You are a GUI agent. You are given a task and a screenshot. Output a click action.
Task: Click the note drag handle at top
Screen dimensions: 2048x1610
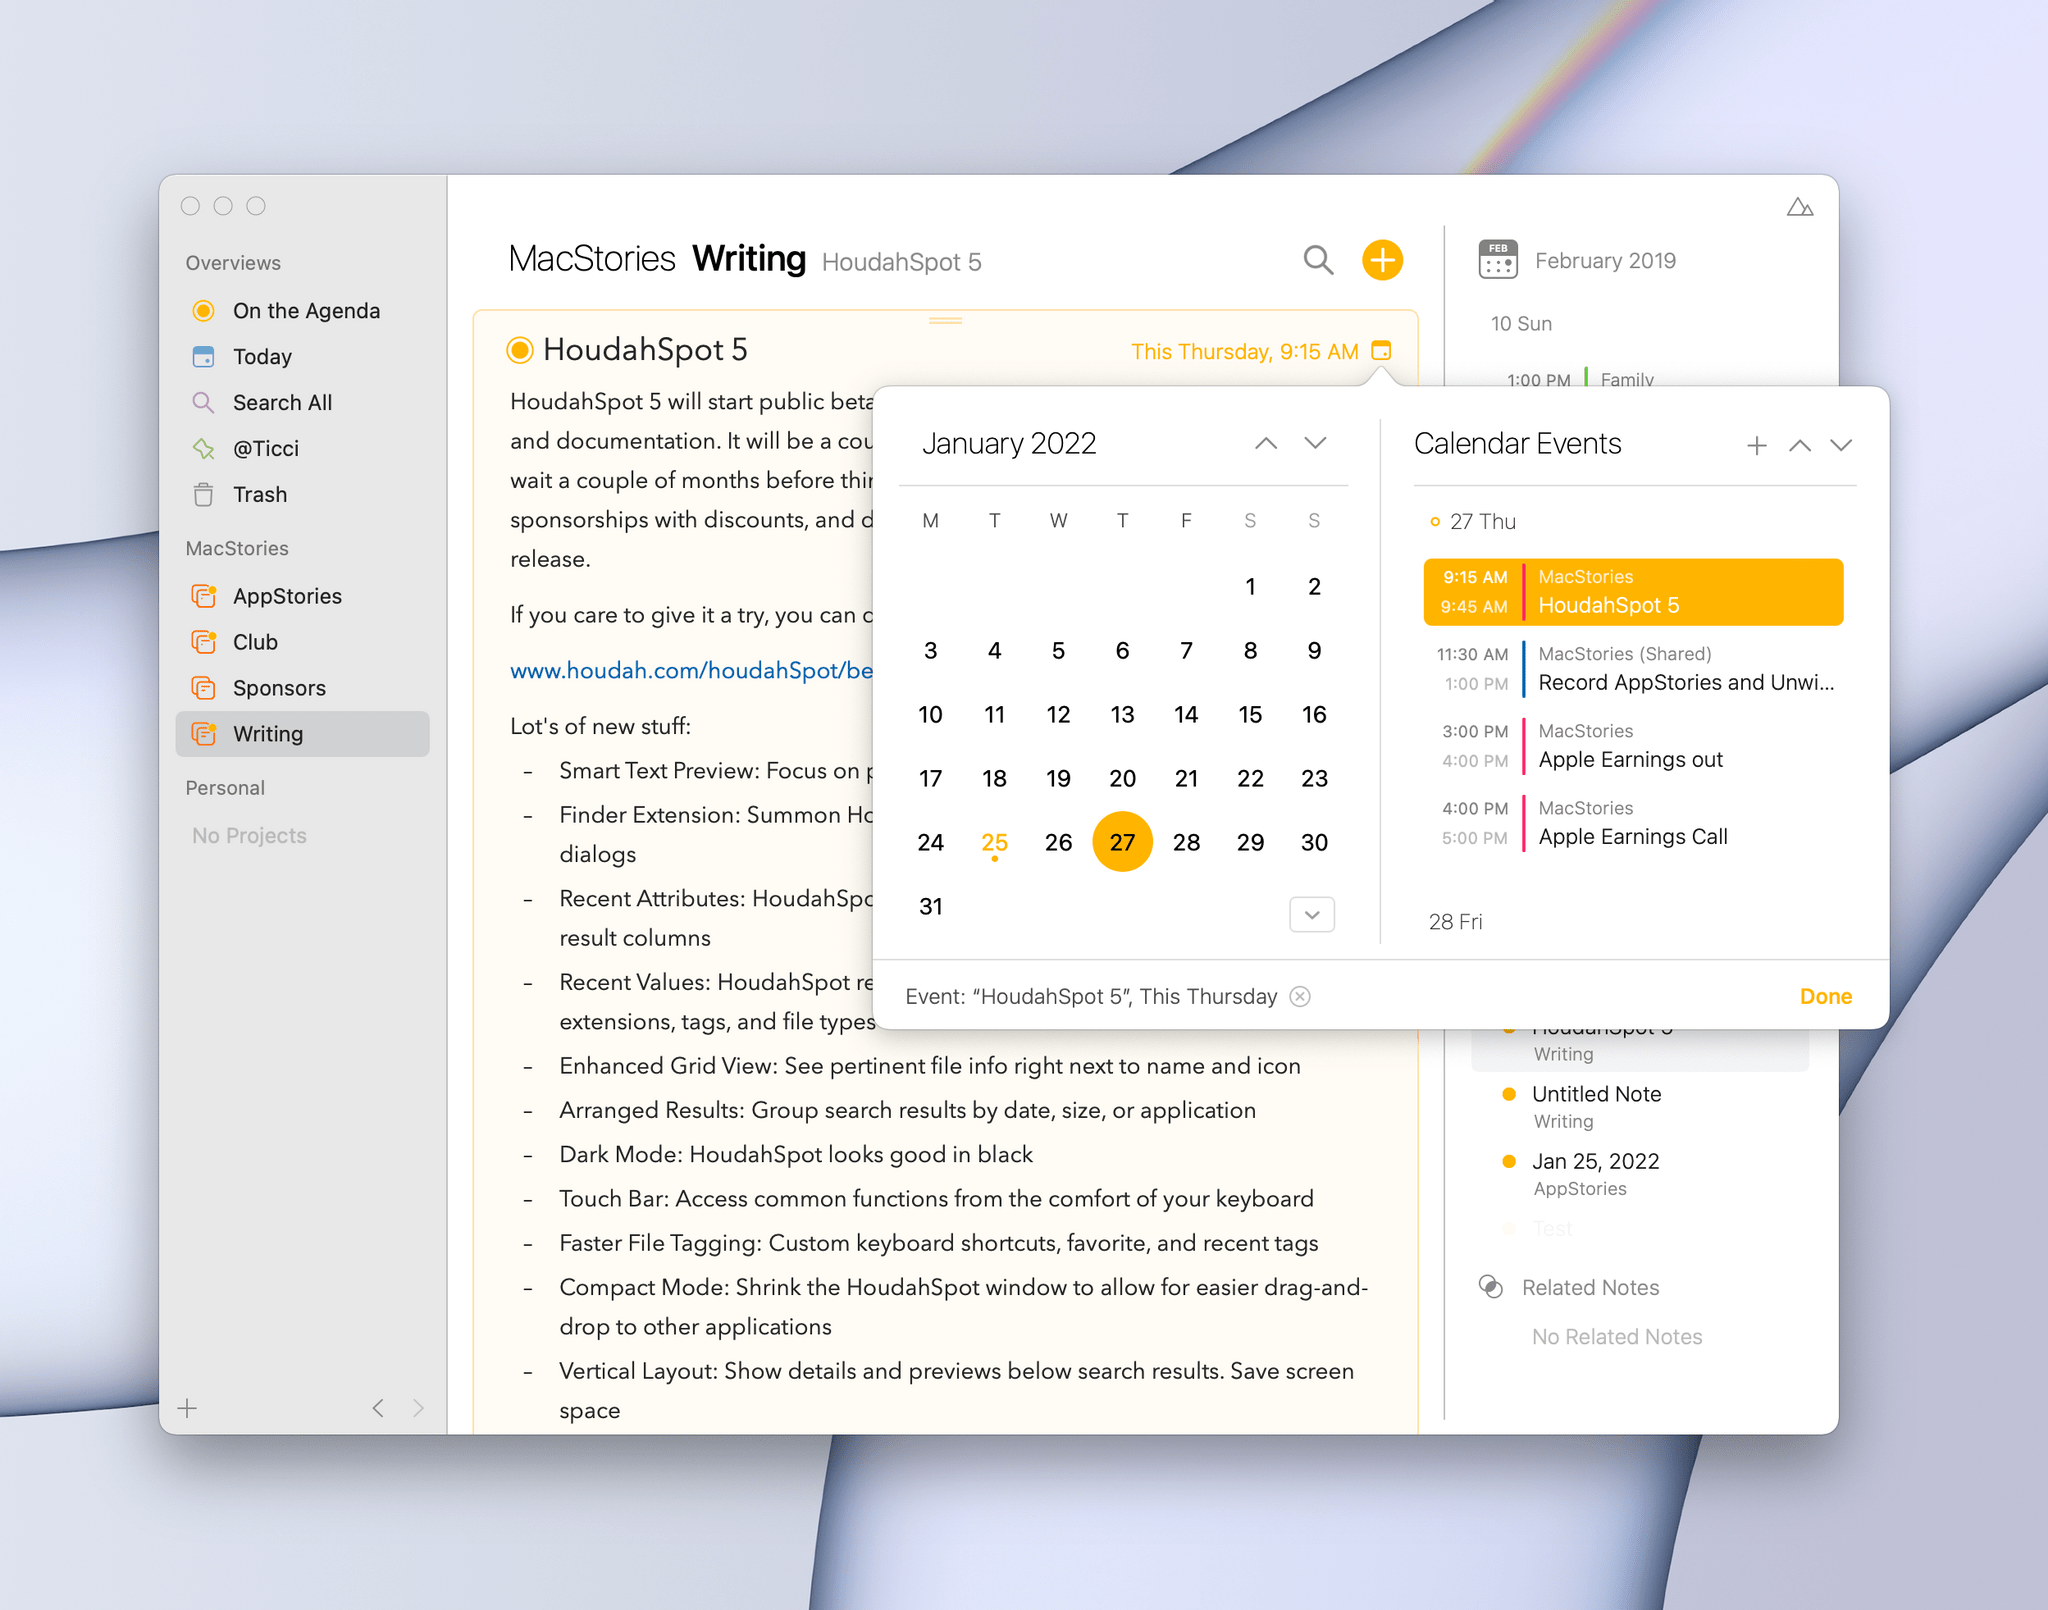945,321
